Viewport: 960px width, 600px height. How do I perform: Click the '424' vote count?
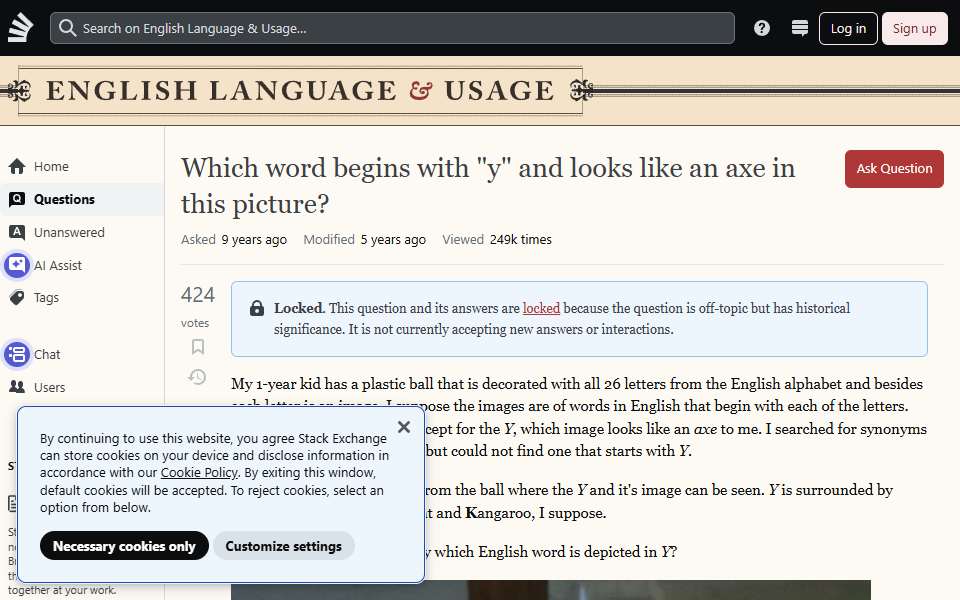tap(198, 295)
